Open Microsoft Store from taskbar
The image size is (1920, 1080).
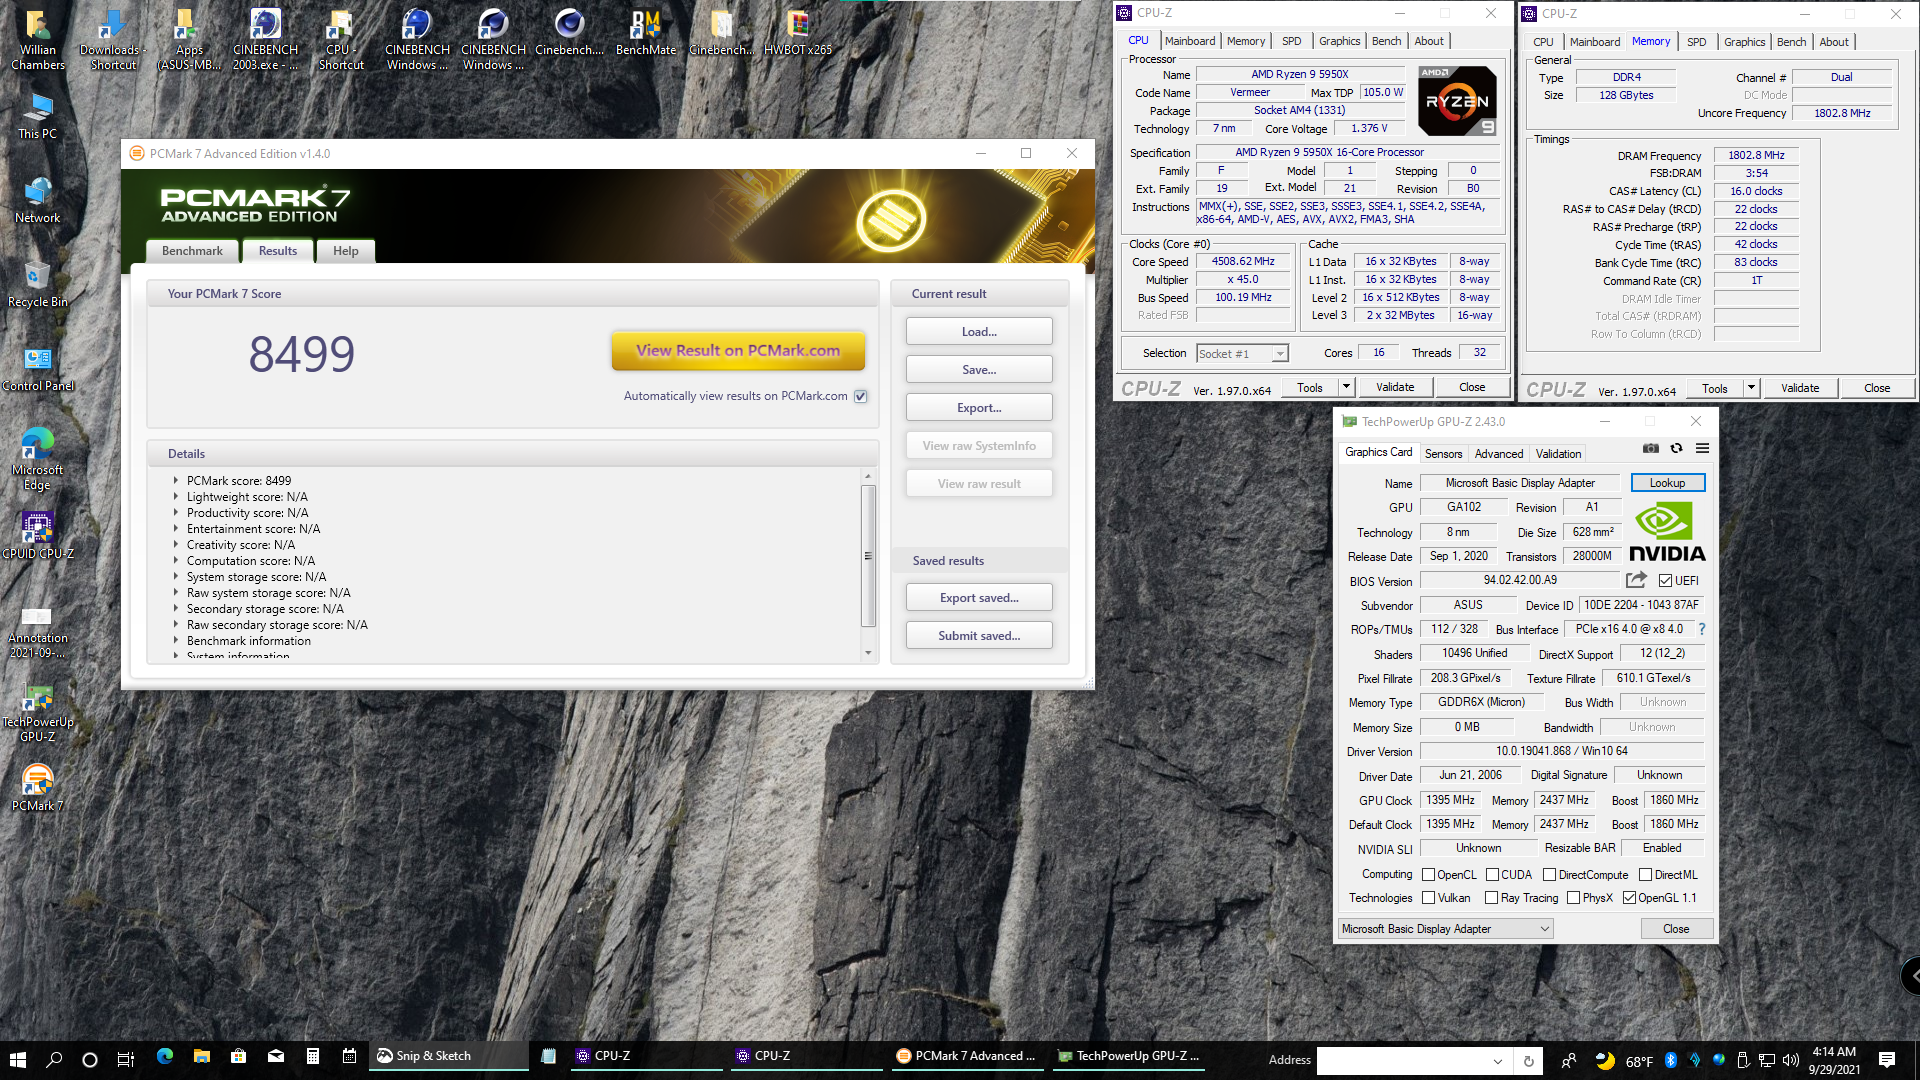(238, 1057)
